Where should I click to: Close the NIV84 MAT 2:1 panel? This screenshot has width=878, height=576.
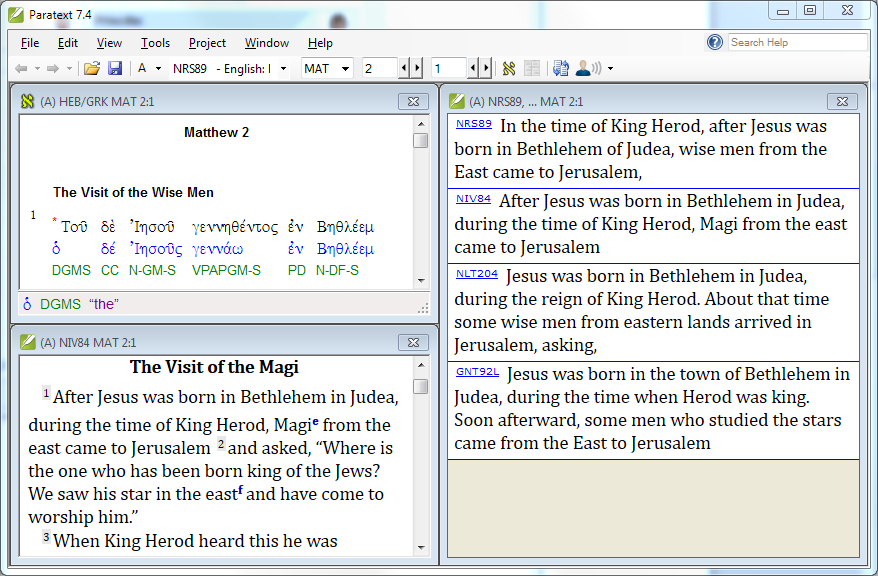coord(413,343)
